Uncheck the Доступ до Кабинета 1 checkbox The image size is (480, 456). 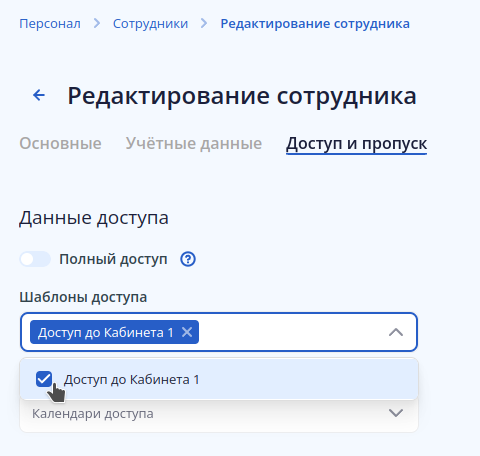[x=44, y=379]
